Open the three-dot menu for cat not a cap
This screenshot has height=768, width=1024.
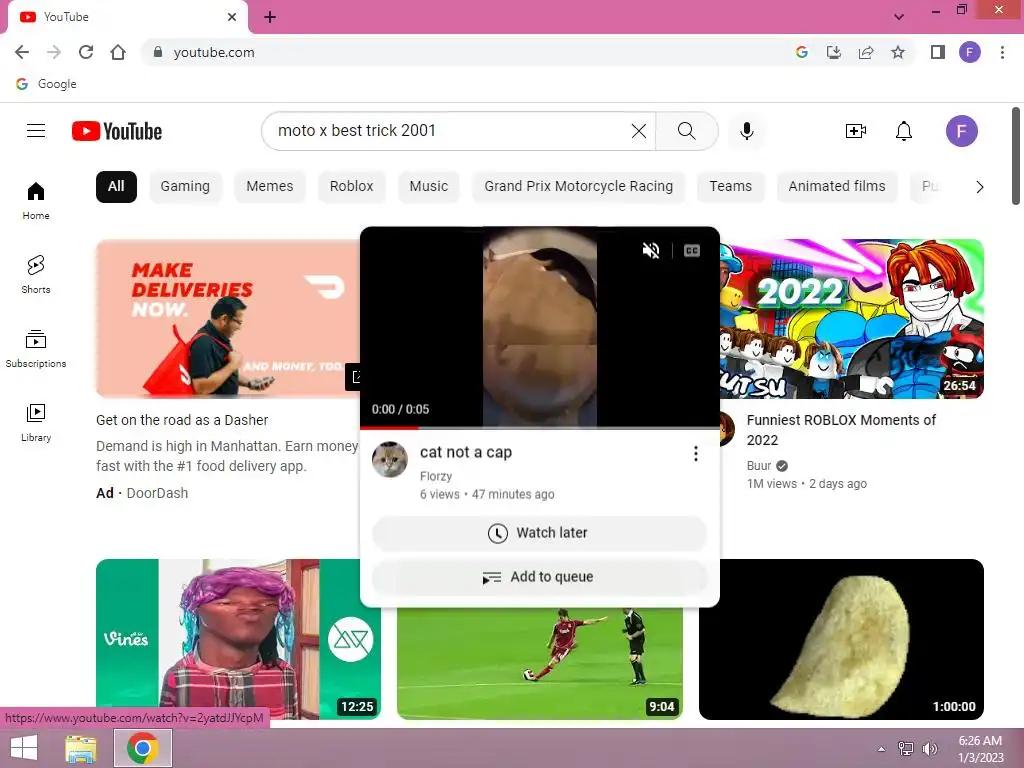coord(696,453)
